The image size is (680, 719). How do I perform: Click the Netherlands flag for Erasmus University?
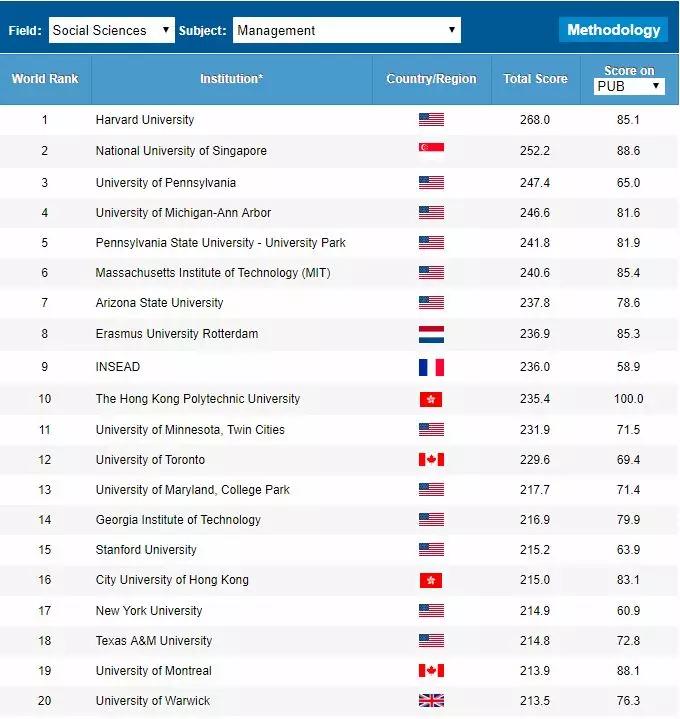click(431, 334)
